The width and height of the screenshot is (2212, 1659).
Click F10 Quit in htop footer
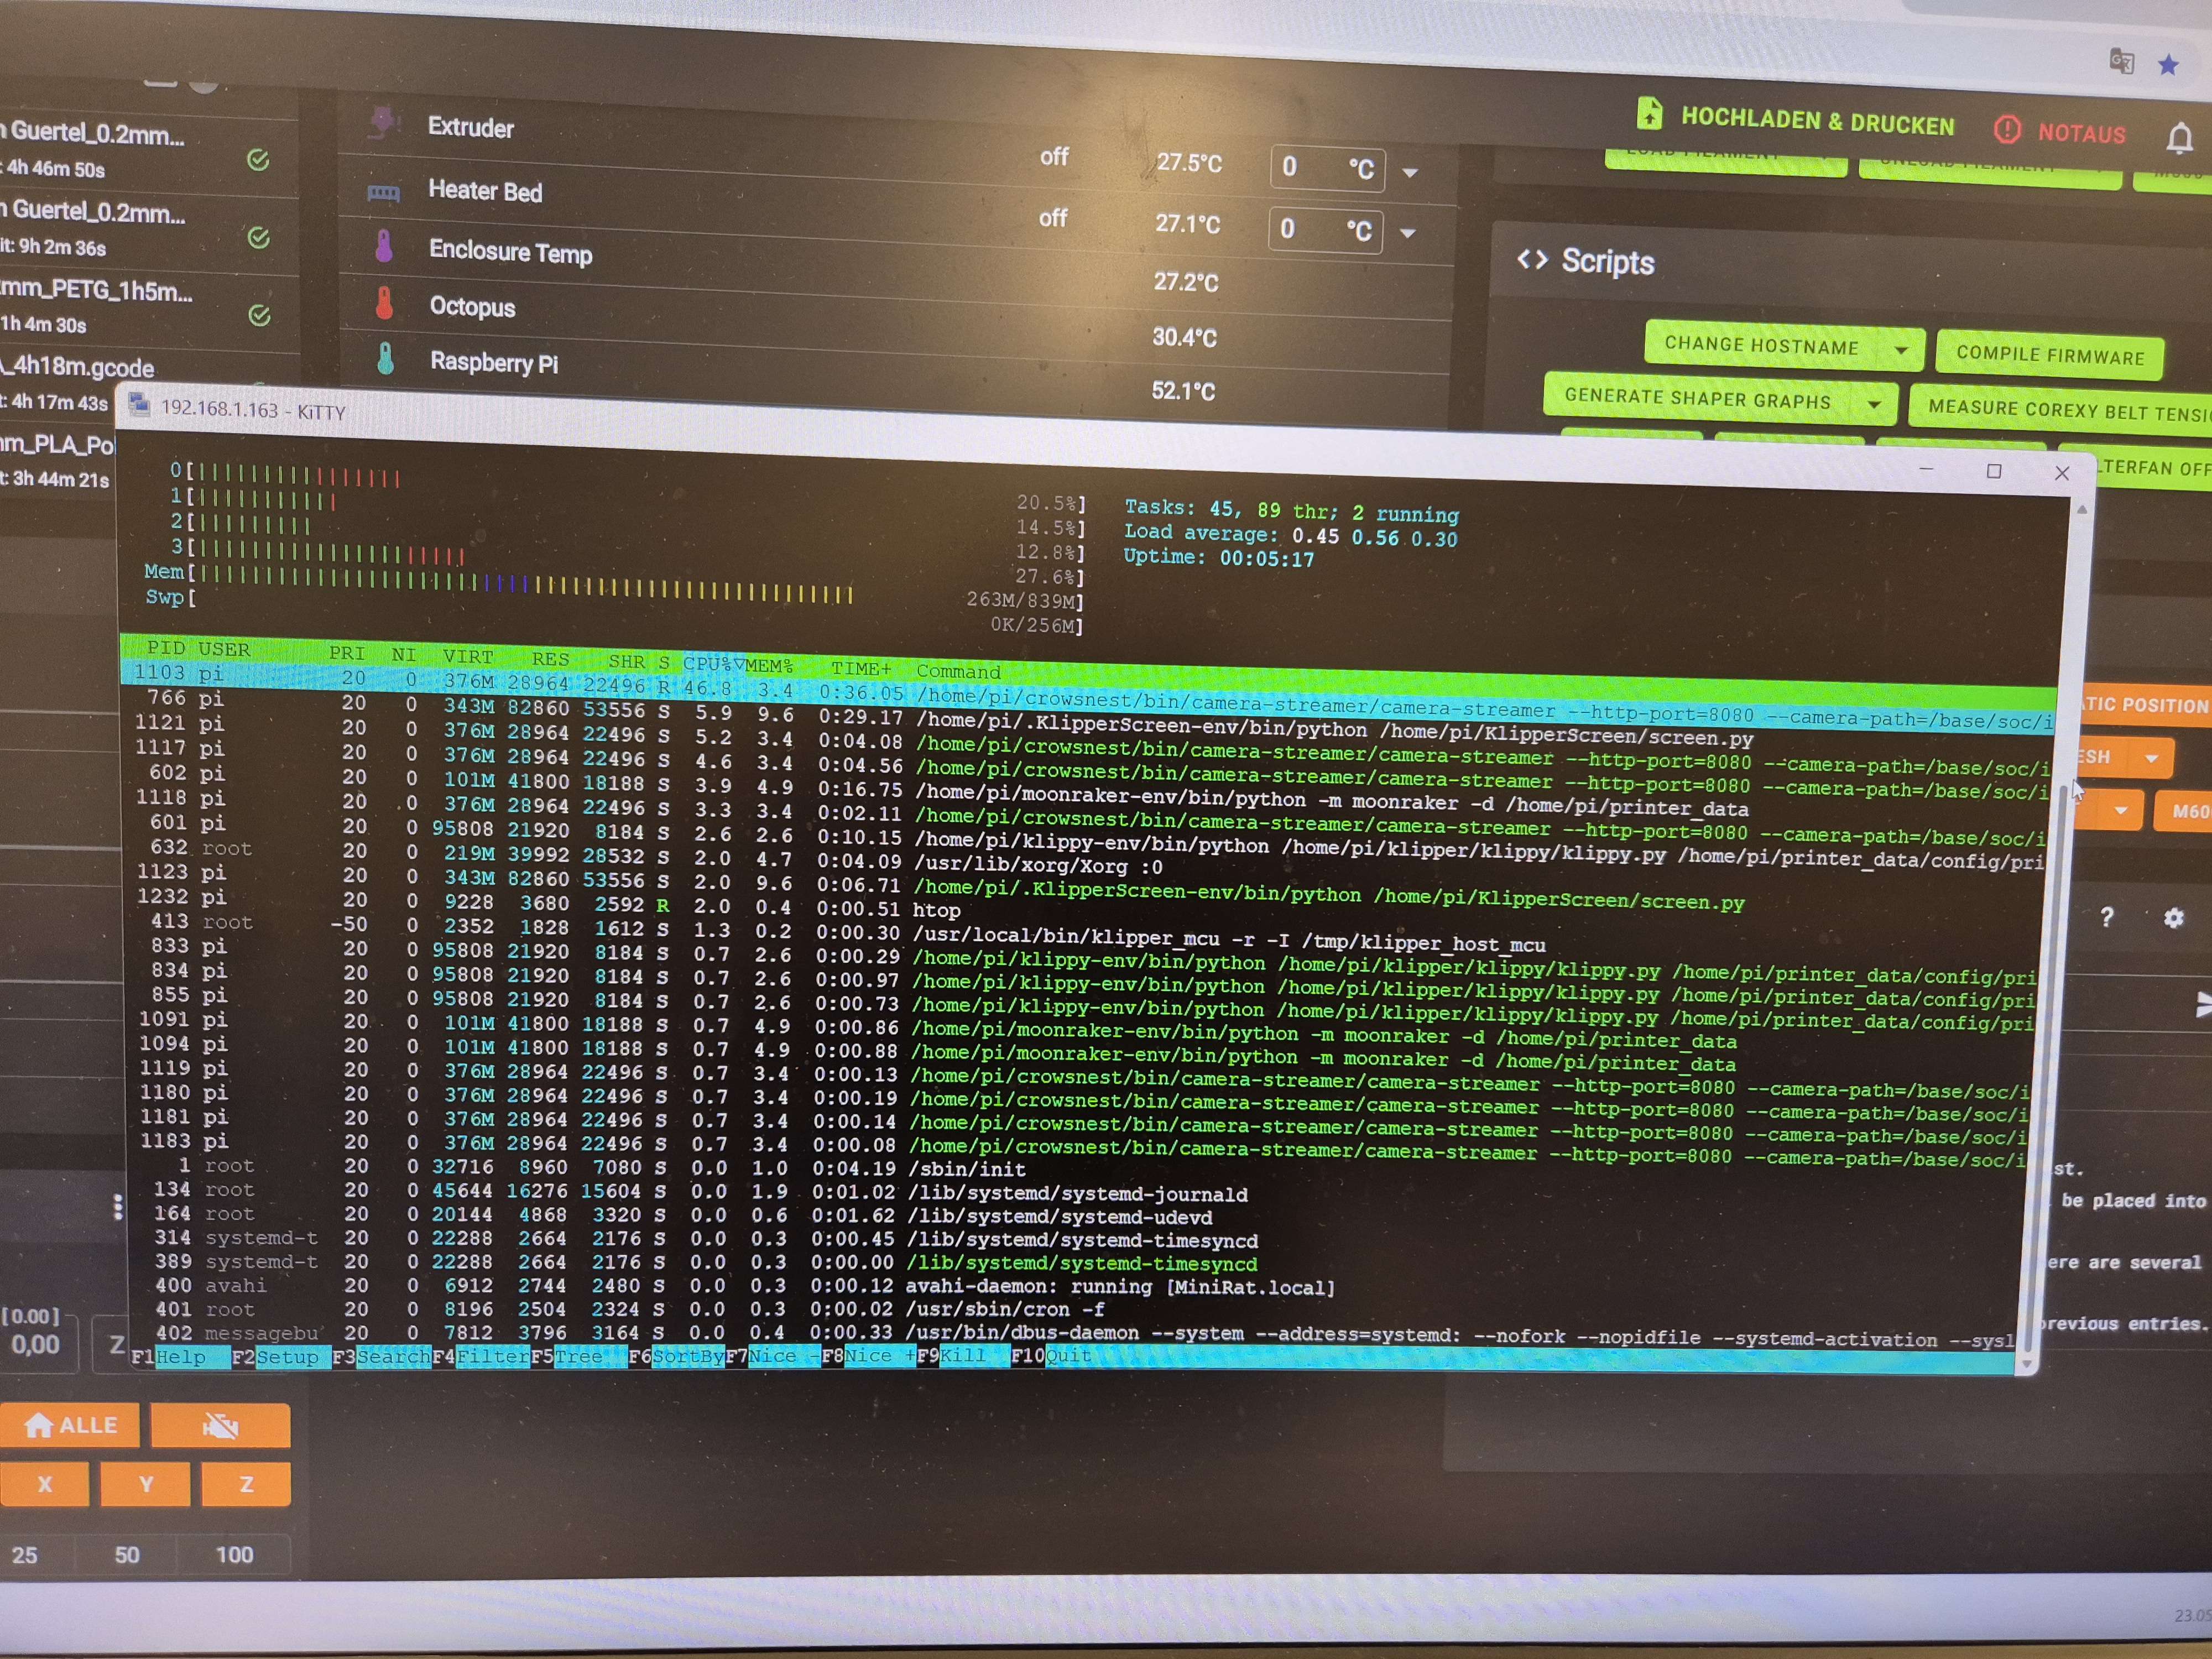pyautogui.click(x=1052, y=1356)
